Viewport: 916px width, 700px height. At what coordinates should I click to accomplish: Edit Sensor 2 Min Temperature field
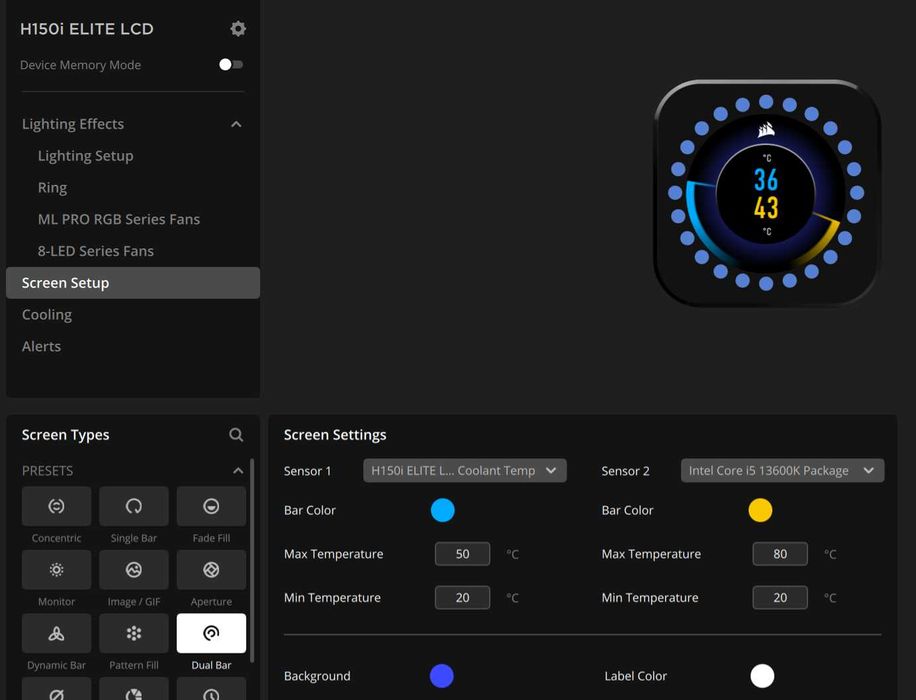click(x=780, y=598)
